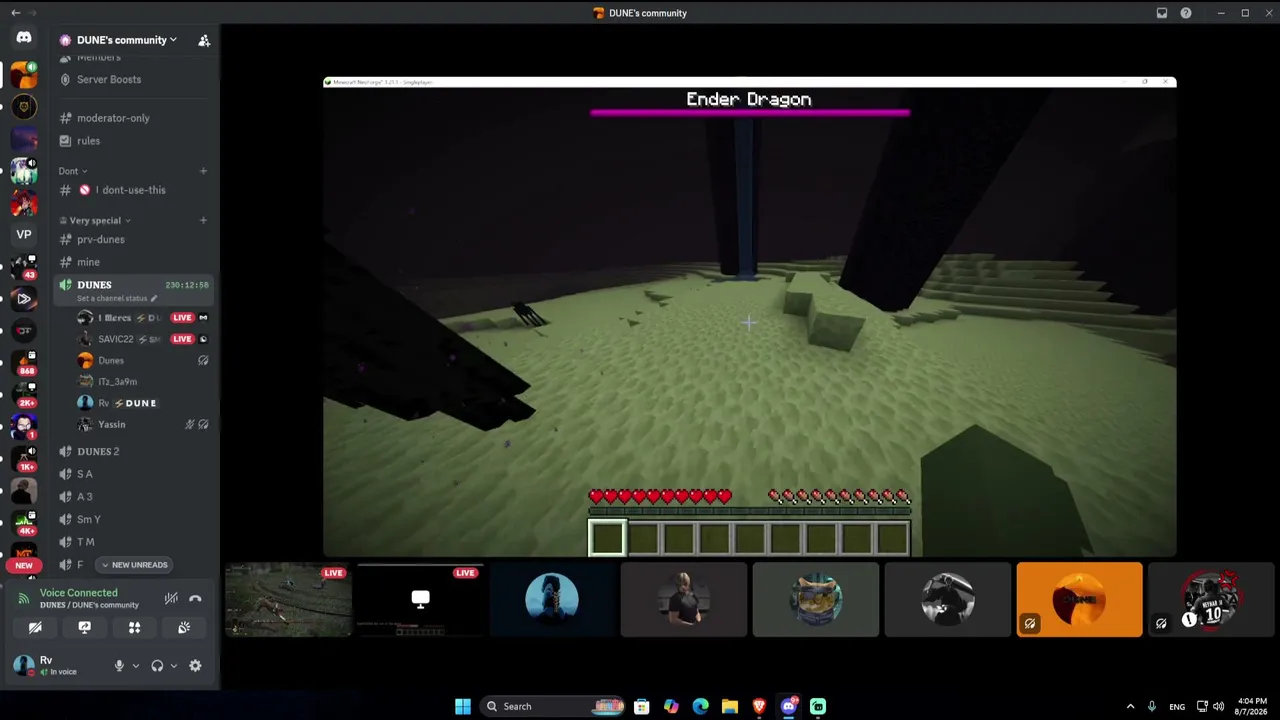Join the S A voice channel
Image resolution: width=1280 pixels, height=720 pixels.
[x=85, y=474]
